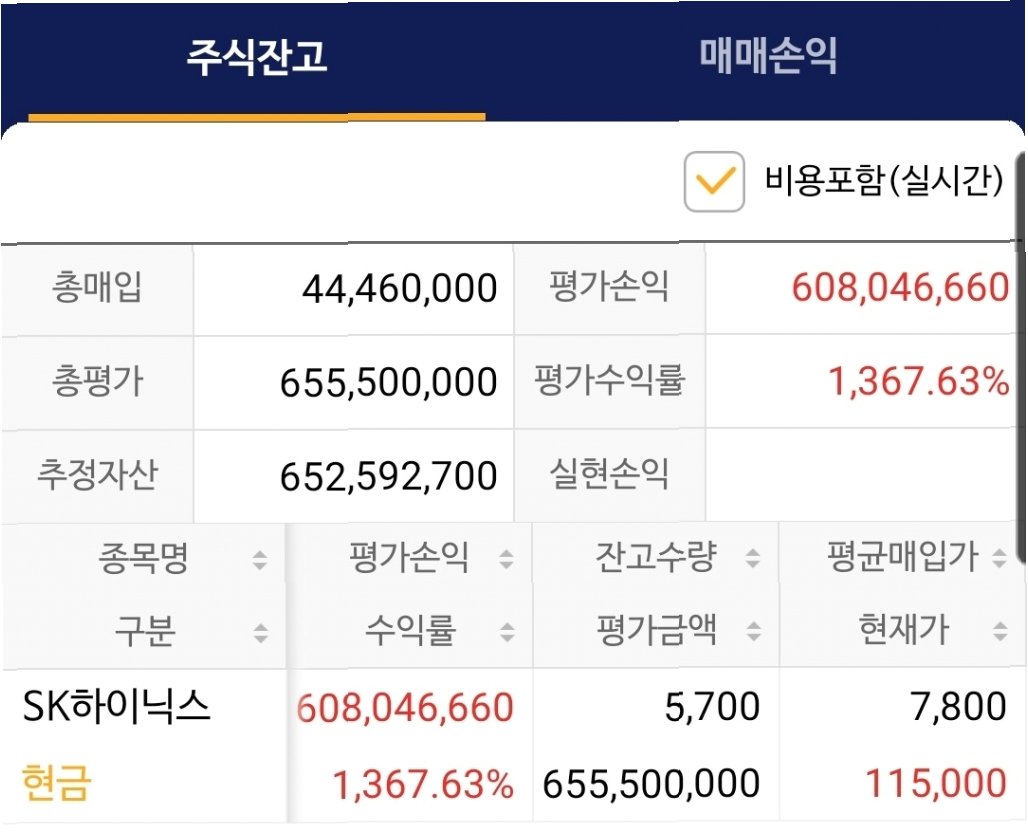The image size is (1028, 834).
Task: Click SK하이닉스 row 평가손익 608,046,660
Action: point(405,708)
